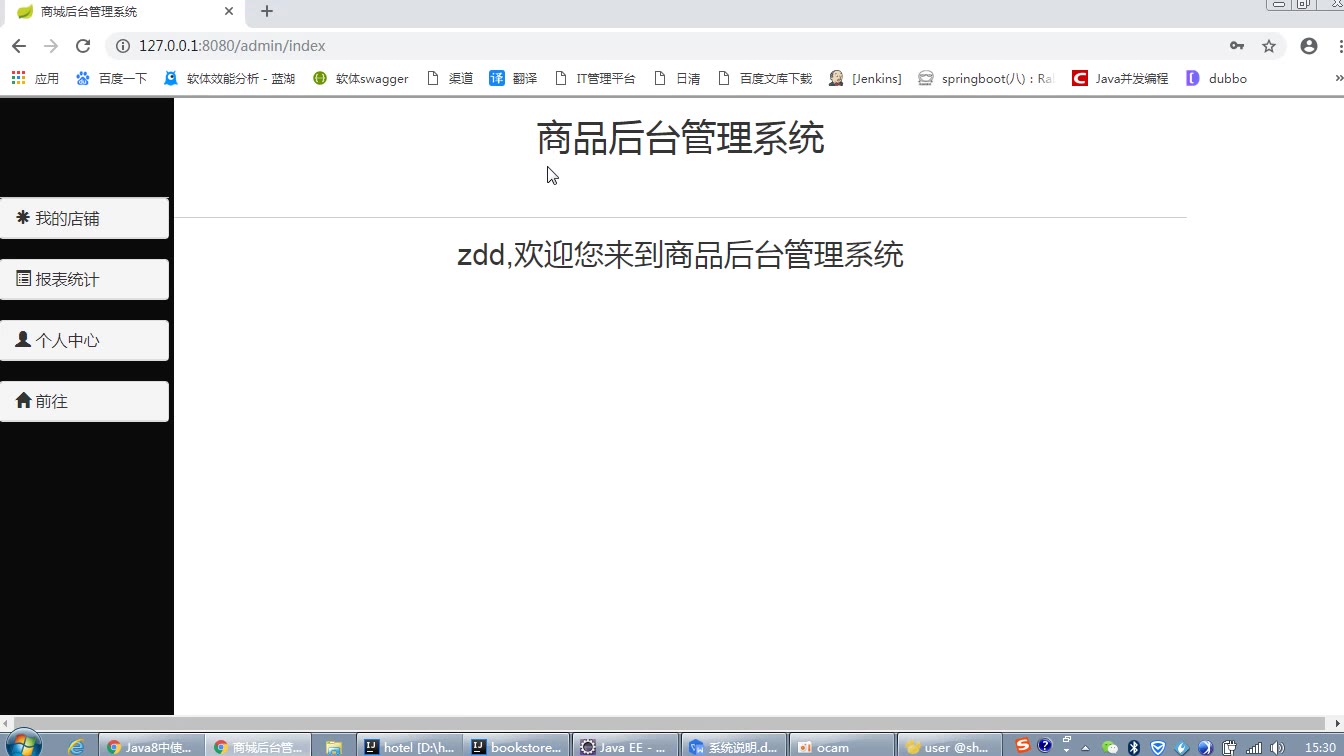The image size is (1344, 756).
Task: Open the springboot bookmark
Action: (986, 78)
